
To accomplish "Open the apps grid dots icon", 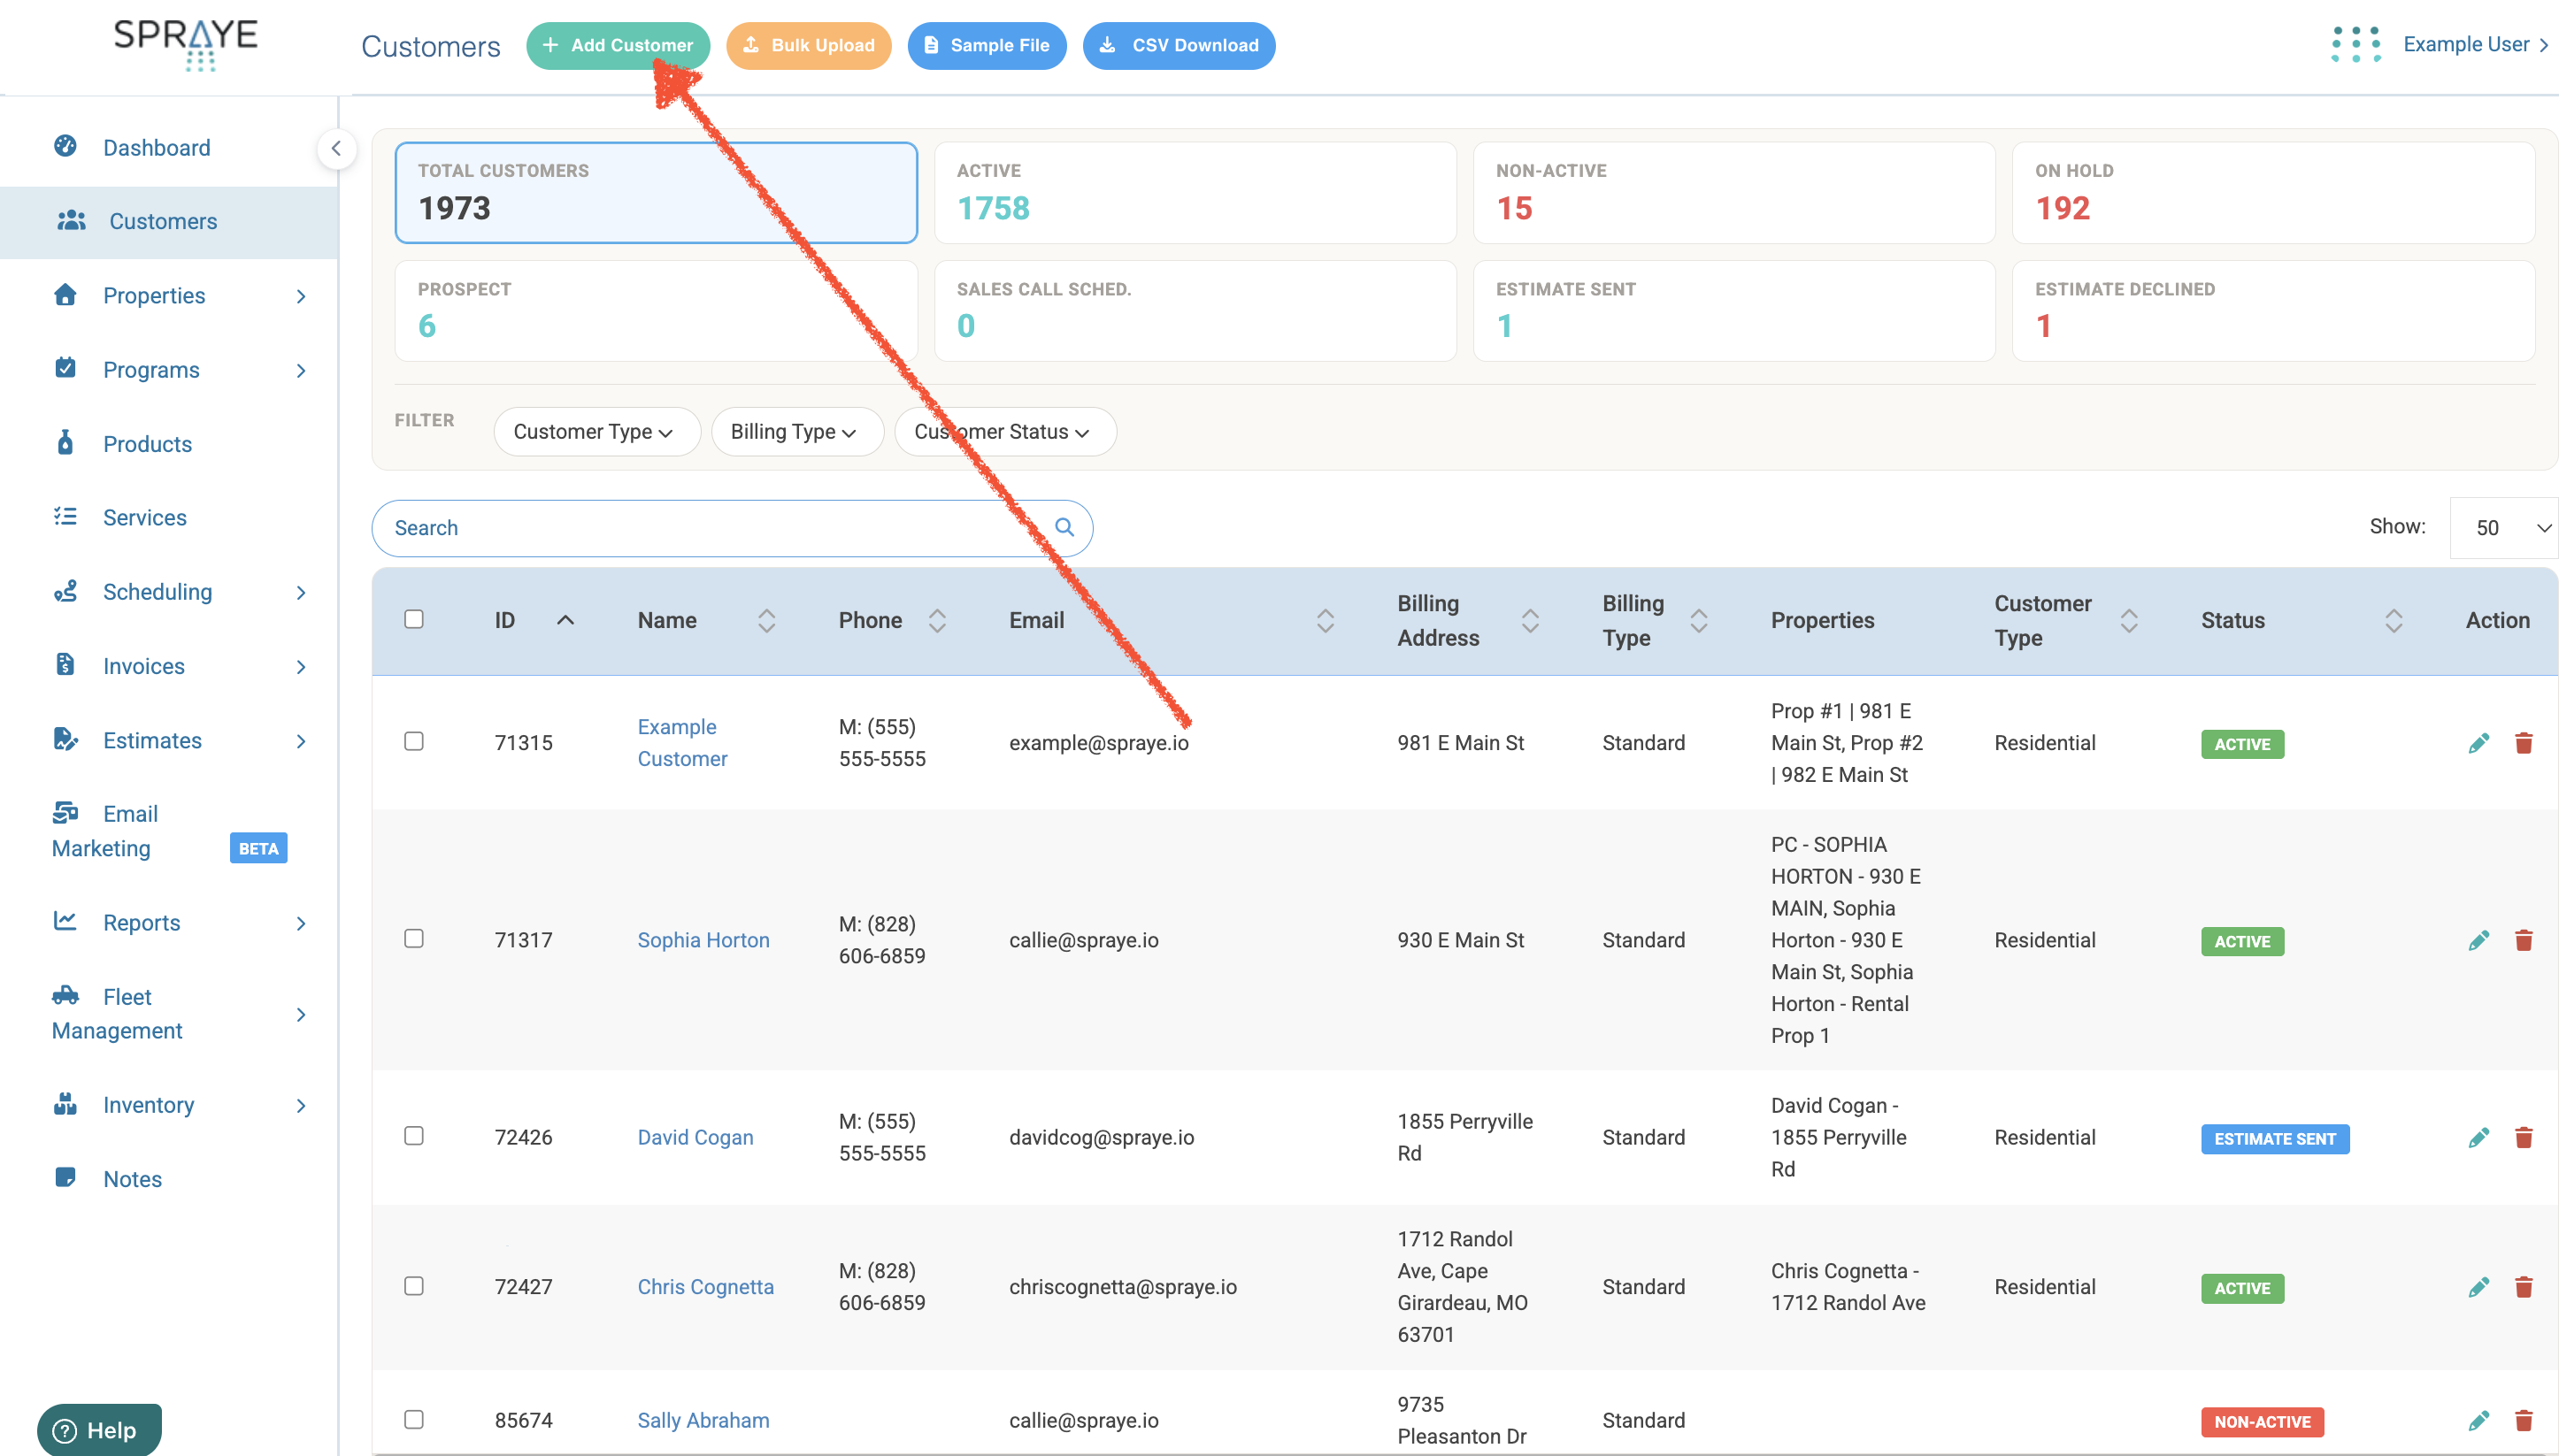I will click(x=2355, y=45).
